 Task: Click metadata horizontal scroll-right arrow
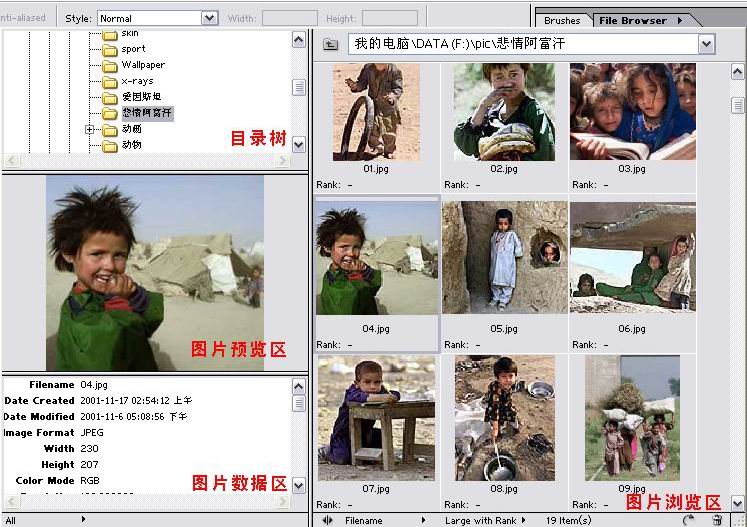pos(283,502)
